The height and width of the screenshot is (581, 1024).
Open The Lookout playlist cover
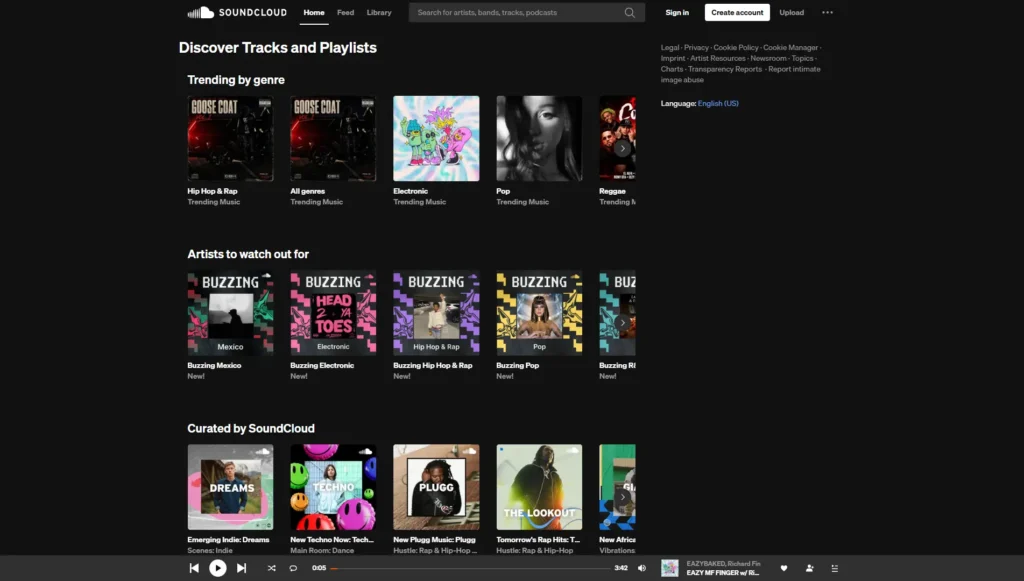(x=539, y=487)
